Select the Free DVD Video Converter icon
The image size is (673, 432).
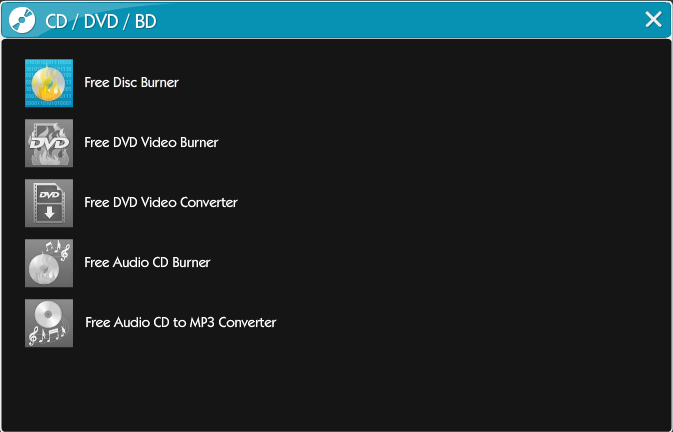[49, 203]
